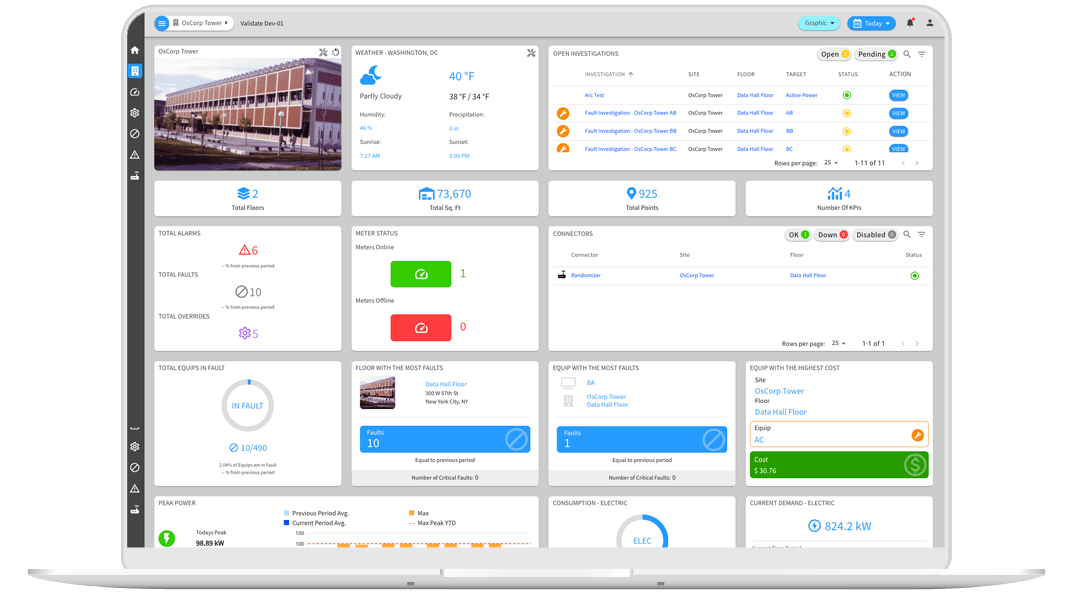
Task: Open the Graphic view dropdown
Action: [x=819, y=23]
